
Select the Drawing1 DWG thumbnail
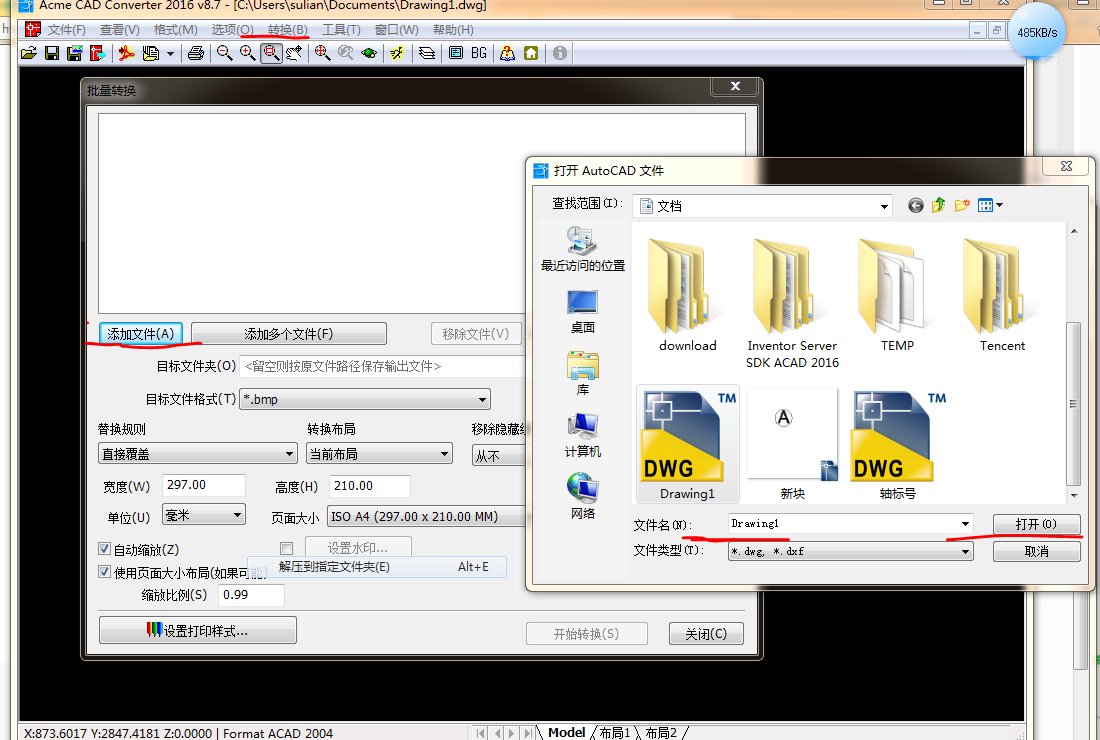click(687, 435)
